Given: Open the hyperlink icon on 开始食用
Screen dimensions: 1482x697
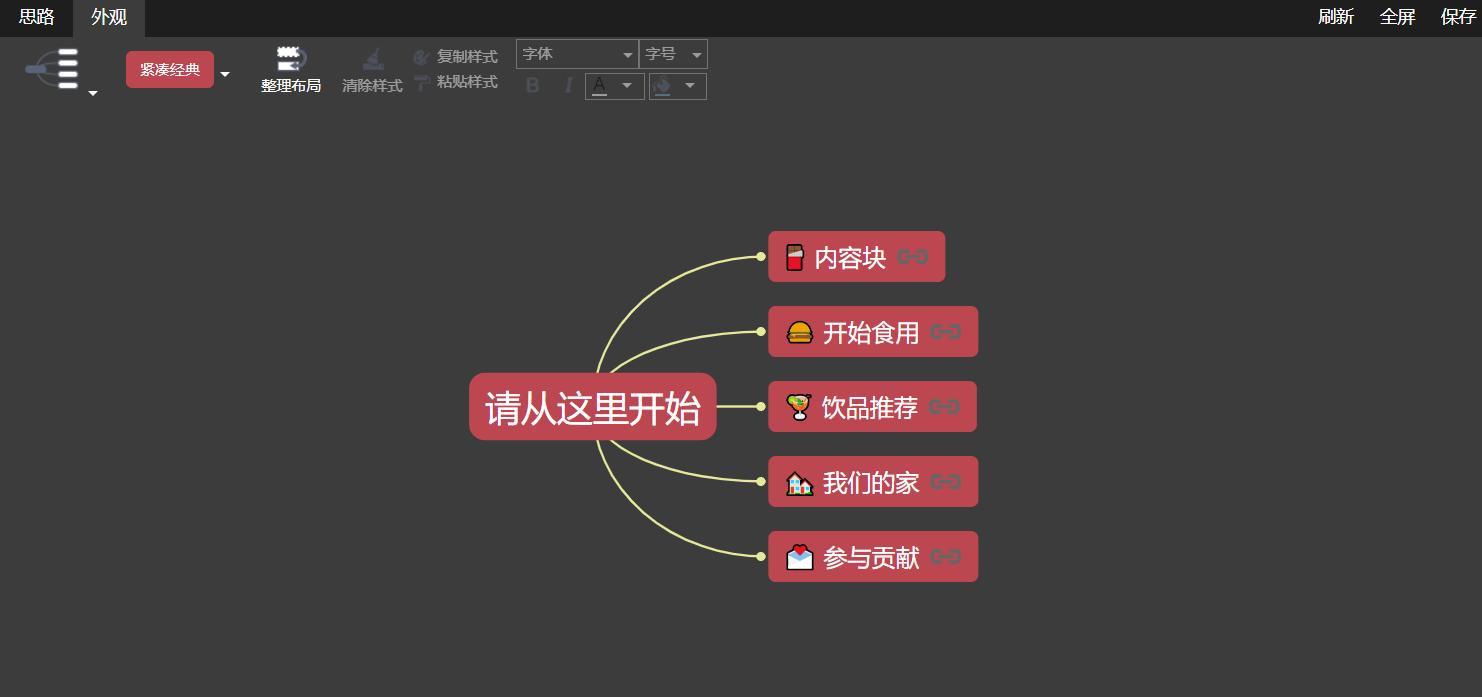Looking at the screenshot, I should (945, 332).
